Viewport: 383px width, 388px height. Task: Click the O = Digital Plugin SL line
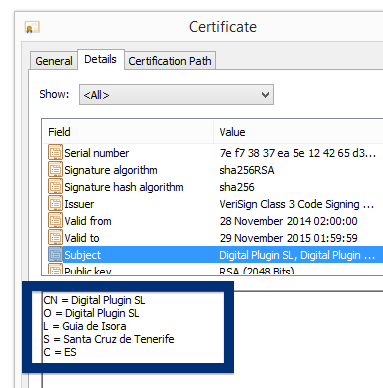91,313
